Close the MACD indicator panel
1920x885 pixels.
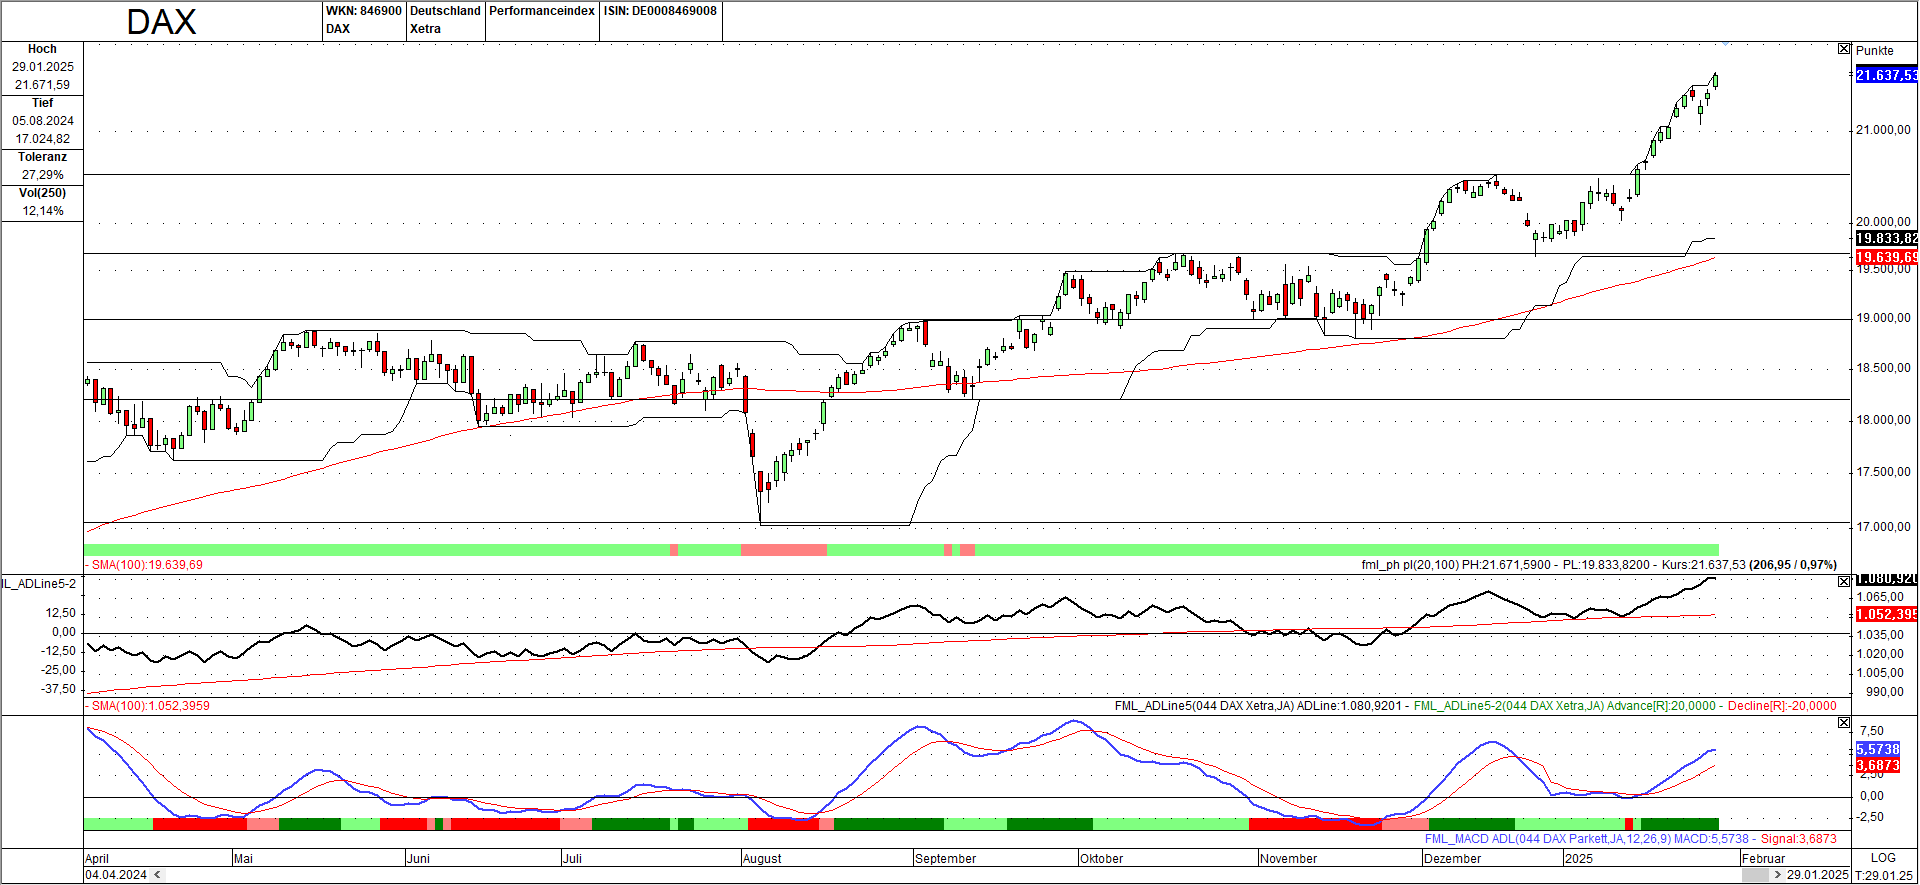pos(1844,722)
